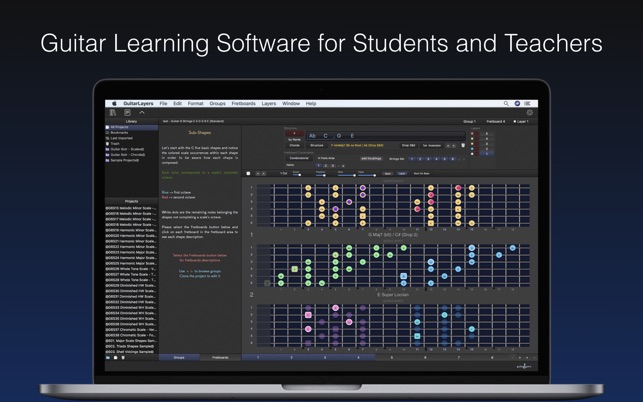Select group number 5 in bottom bar
This screenshot has width=643, height=402.
(x=392, y=358)
